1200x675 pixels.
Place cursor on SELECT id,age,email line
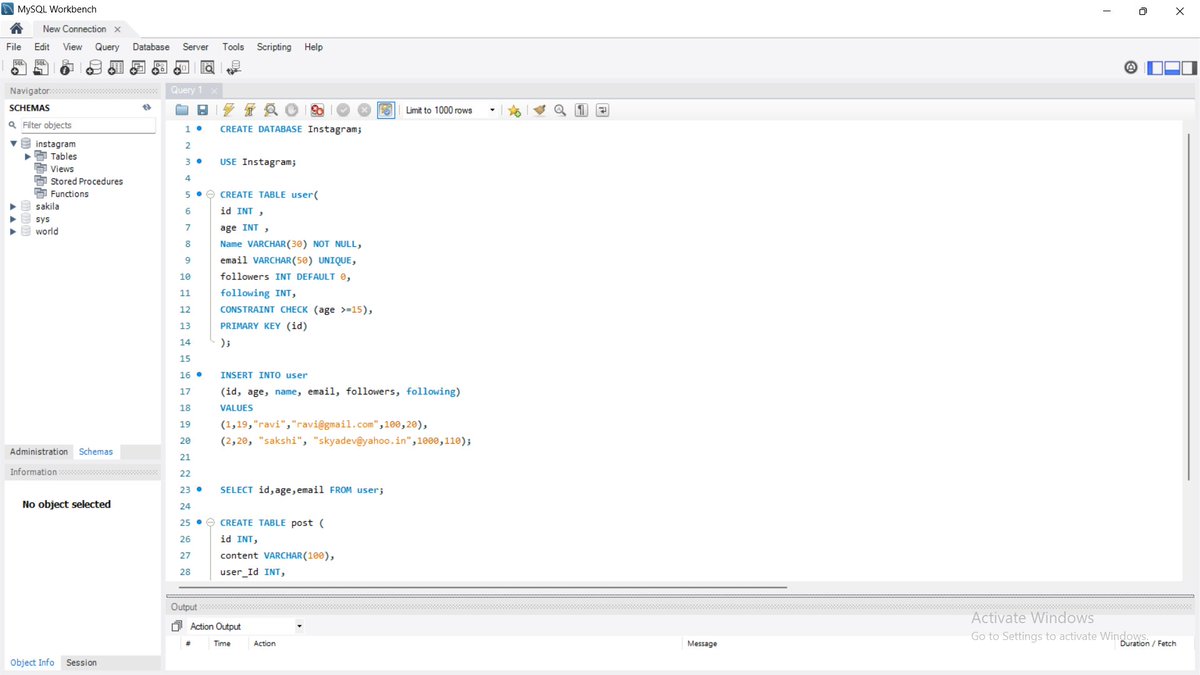(x=302, y=490)
